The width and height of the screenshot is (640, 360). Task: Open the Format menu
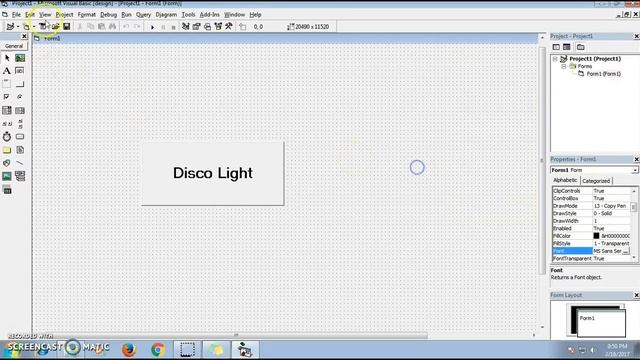(x=87, y=15)
